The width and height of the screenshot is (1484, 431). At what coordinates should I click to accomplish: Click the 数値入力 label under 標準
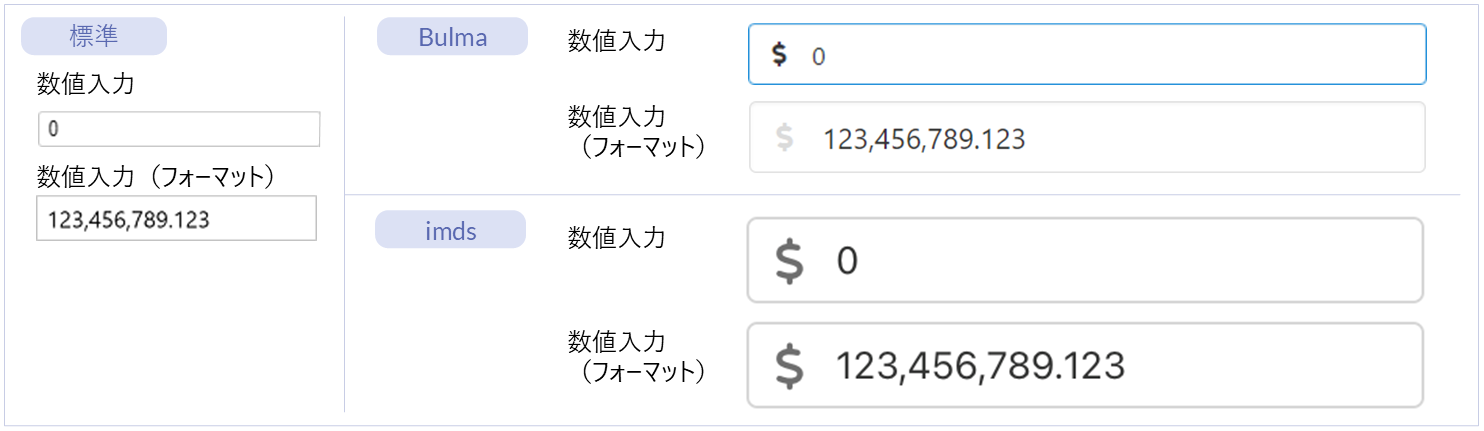(x=85, y=84)
